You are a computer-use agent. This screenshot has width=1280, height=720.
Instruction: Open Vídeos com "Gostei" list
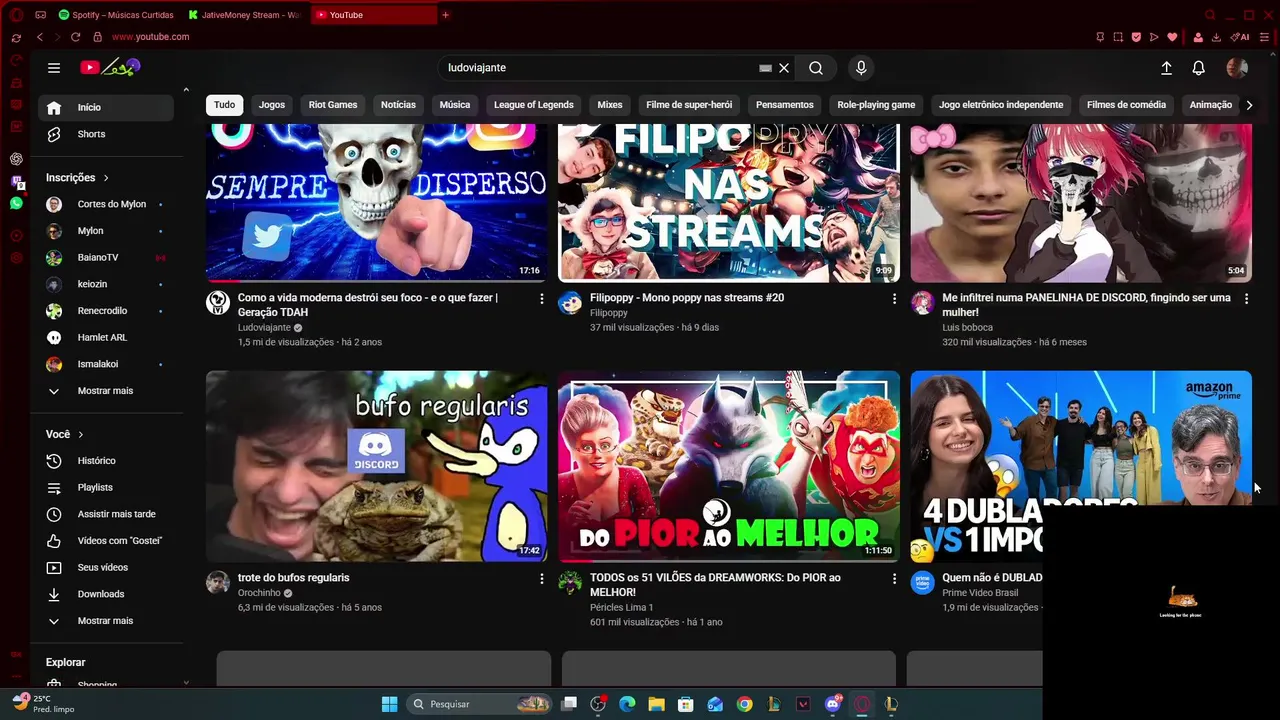pos(106,541)
